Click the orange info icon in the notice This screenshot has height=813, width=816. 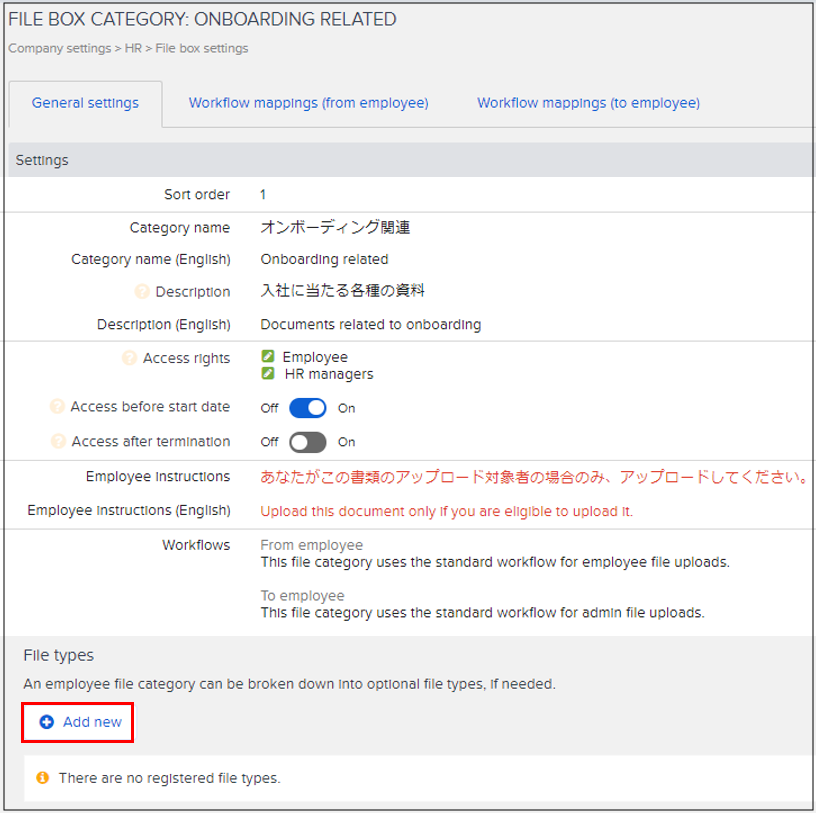pos(42,778)
